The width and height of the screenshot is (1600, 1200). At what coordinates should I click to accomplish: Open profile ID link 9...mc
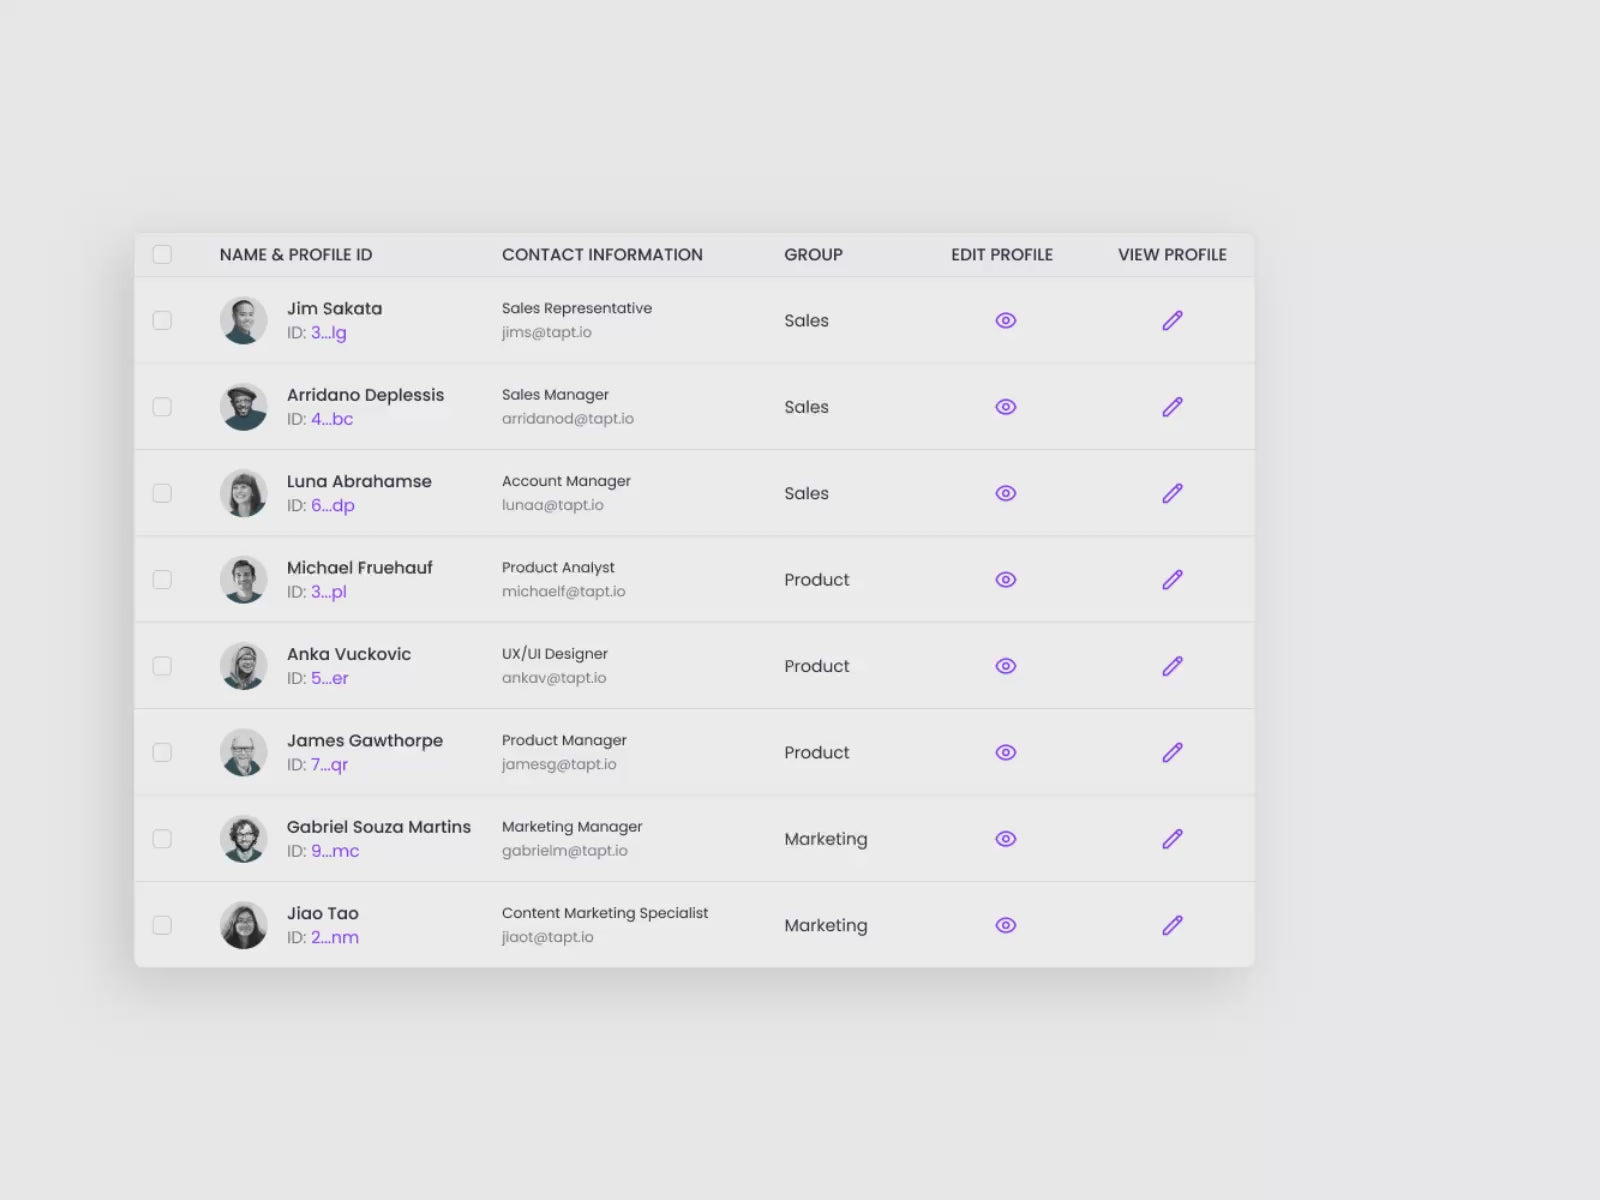click(x=334, y=851)
